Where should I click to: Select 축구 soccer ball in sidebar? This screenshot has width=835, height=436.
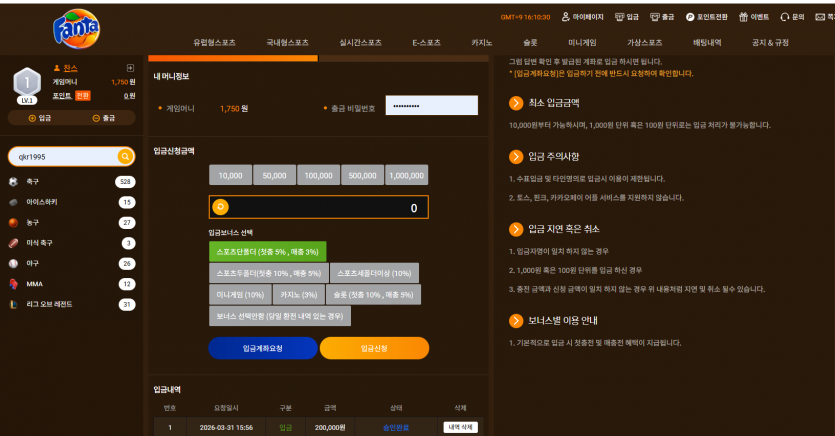coord(13,182)
